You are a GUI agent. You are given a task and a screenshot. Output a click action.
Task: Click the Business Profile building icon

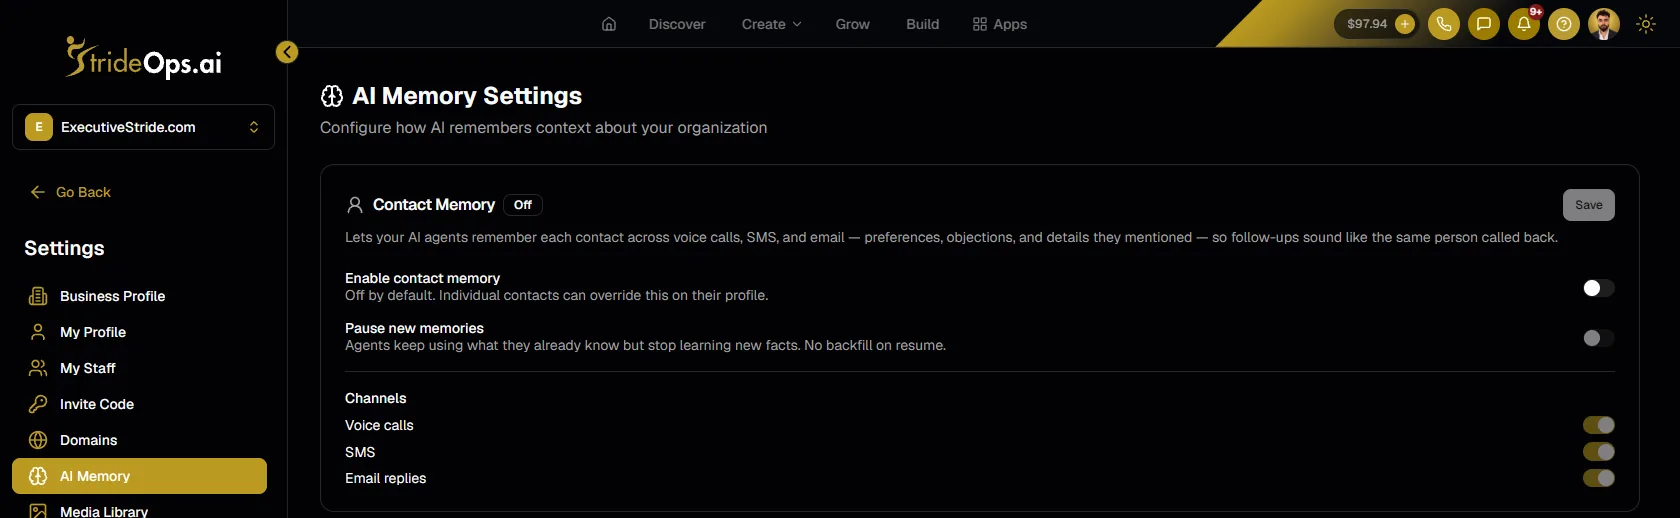point(38,296)
